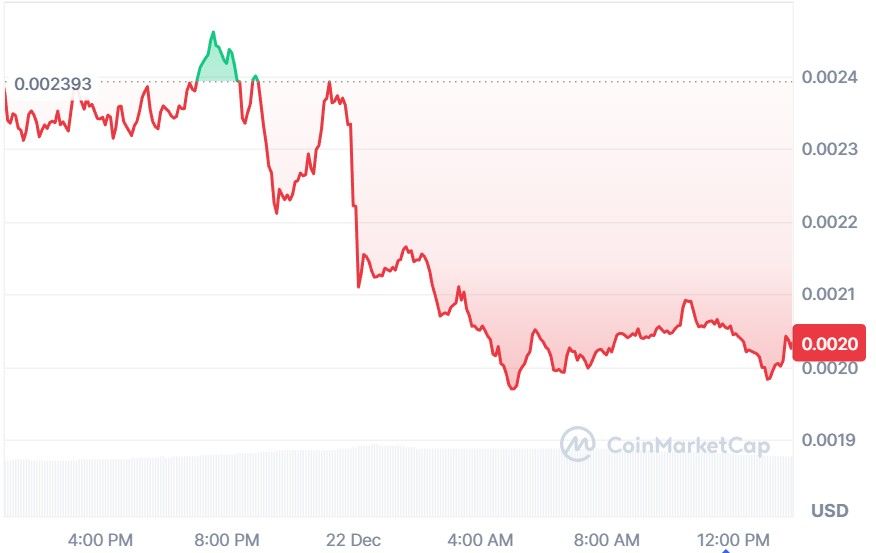
Task: Click the blue marker below 12:00 PM
Action: (727, 550)
